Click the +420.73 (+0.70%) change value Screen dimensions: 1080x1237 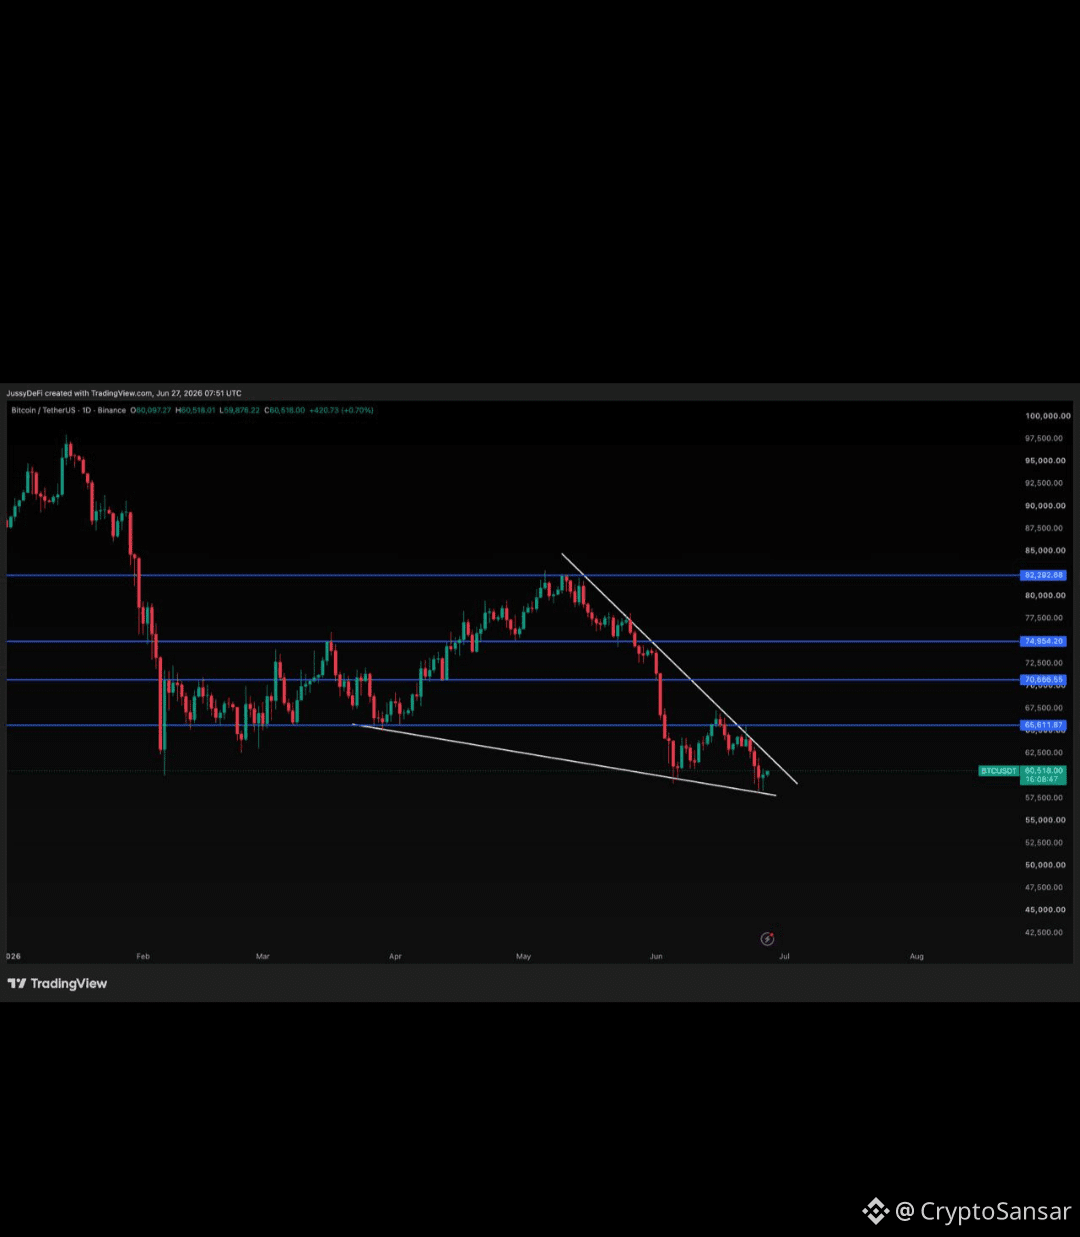pyautogui.click(x=341, y=410)
